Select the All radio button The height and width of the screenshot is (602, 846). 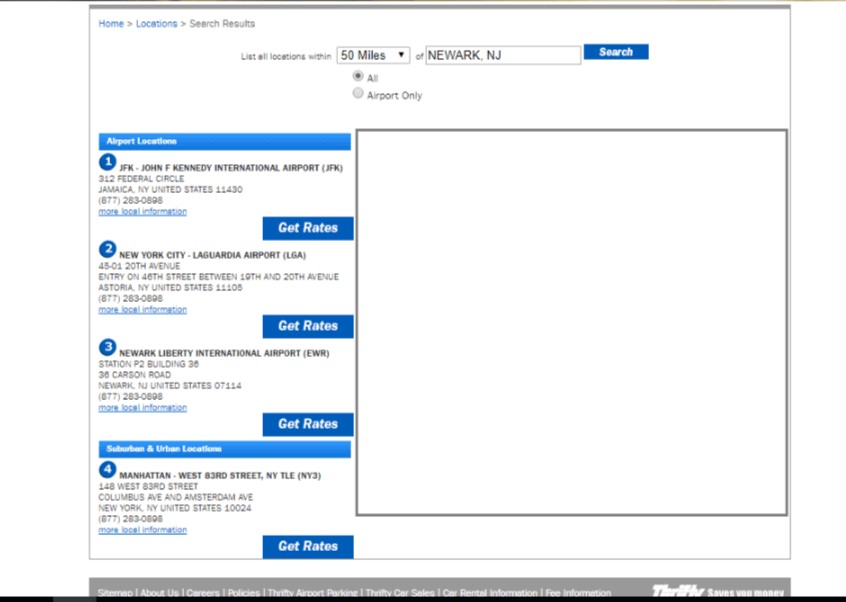pyautogui.click(x=358, y=76)
